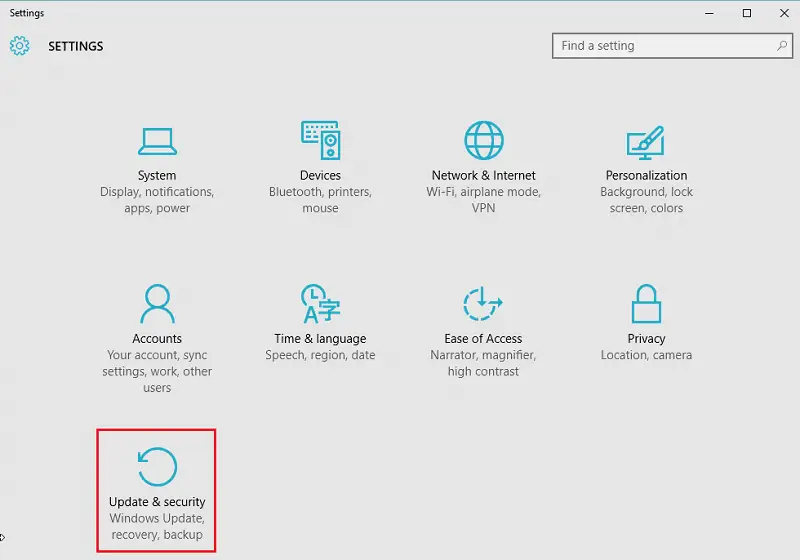This screenshot has width=800, height=560.
Task: Open the System laptop icon
Action: point(157,141)
